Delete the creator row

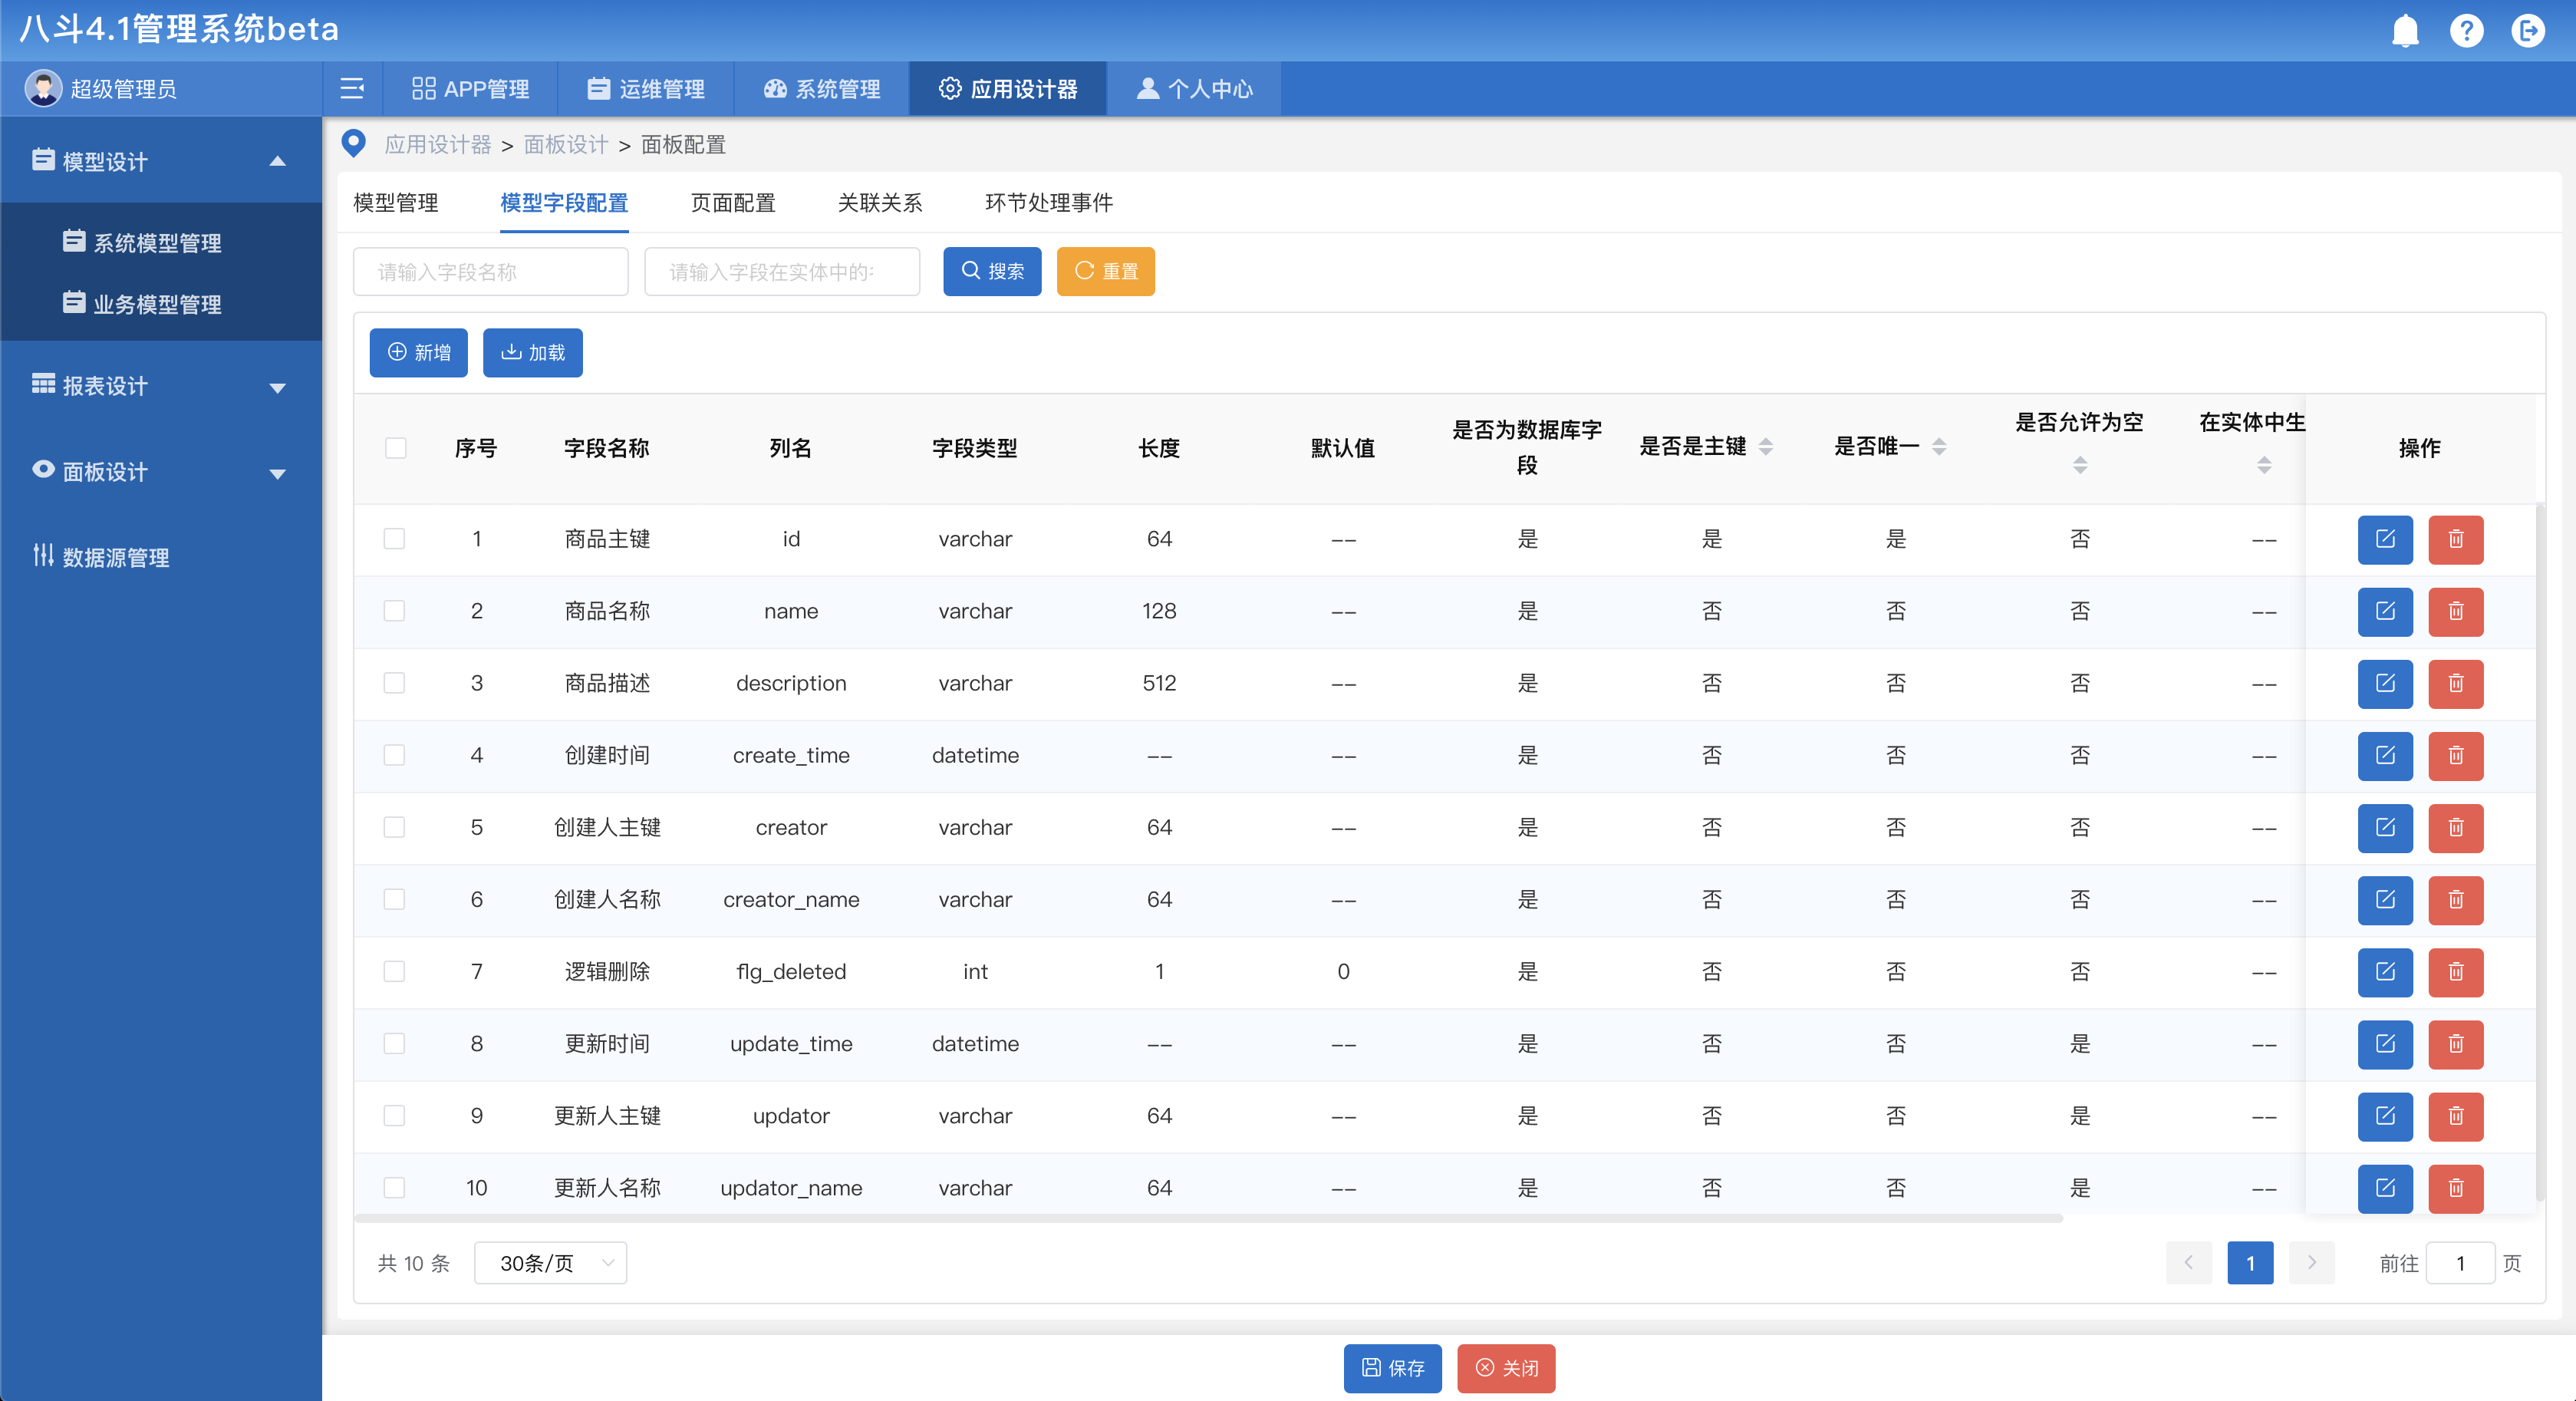2456,828
